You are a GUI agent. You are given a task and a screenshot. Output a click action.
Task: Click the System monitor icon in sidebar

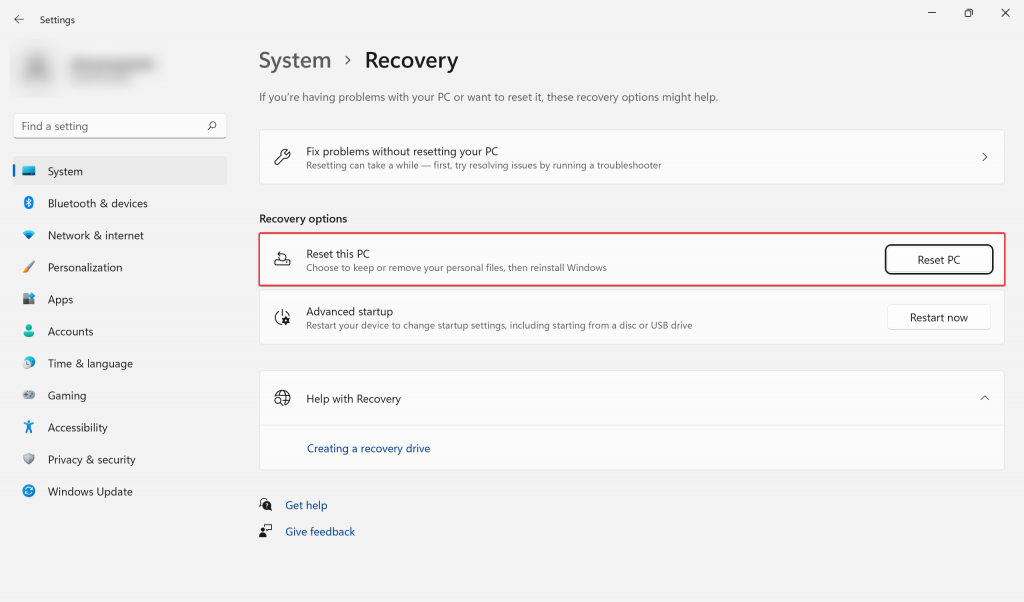(x=29, y=171)
